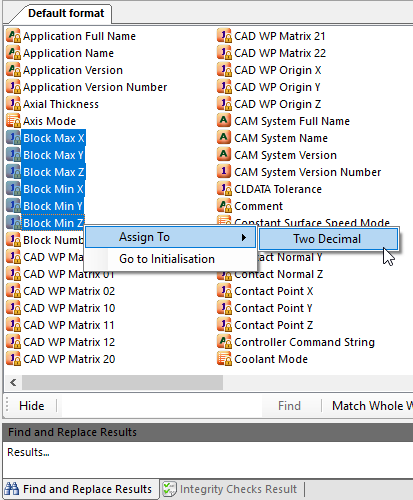Screen dimensions: 413x500
Task: Click the Axis Mode group icon
Action: (13, 121)
